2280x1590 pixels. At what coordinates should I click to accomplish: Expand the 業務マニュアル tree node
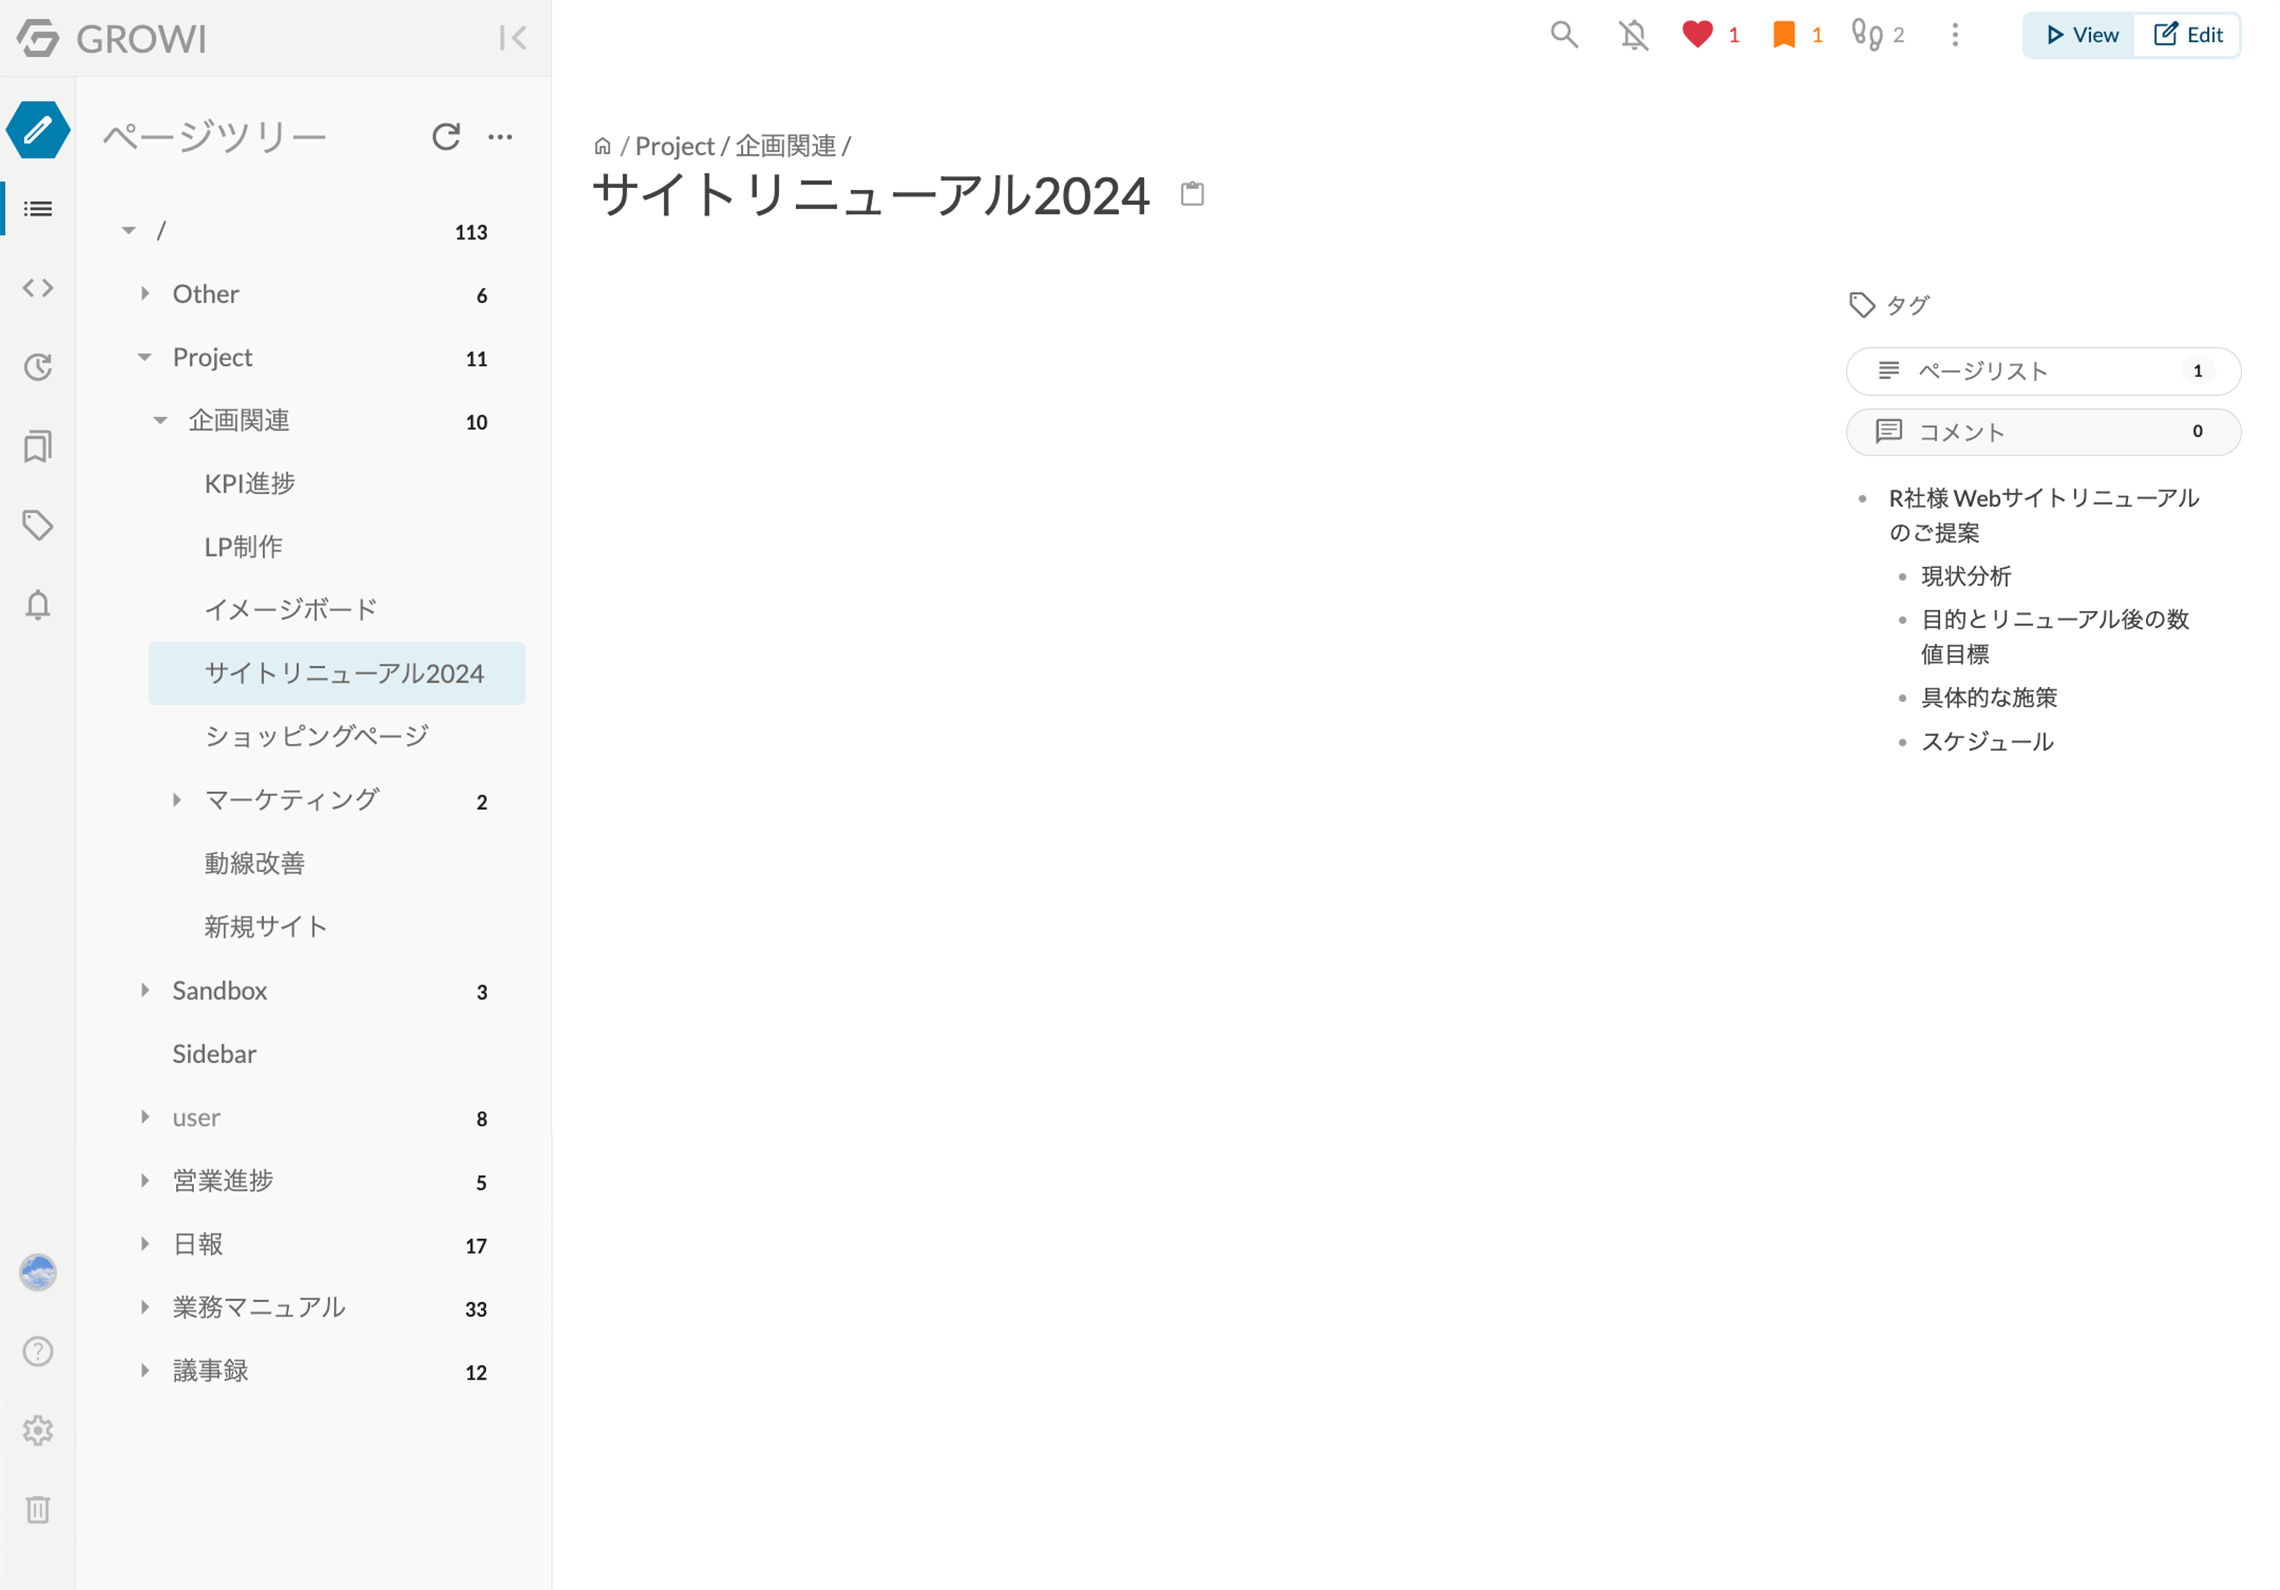pyautogui.click(x=144, y=1307)
